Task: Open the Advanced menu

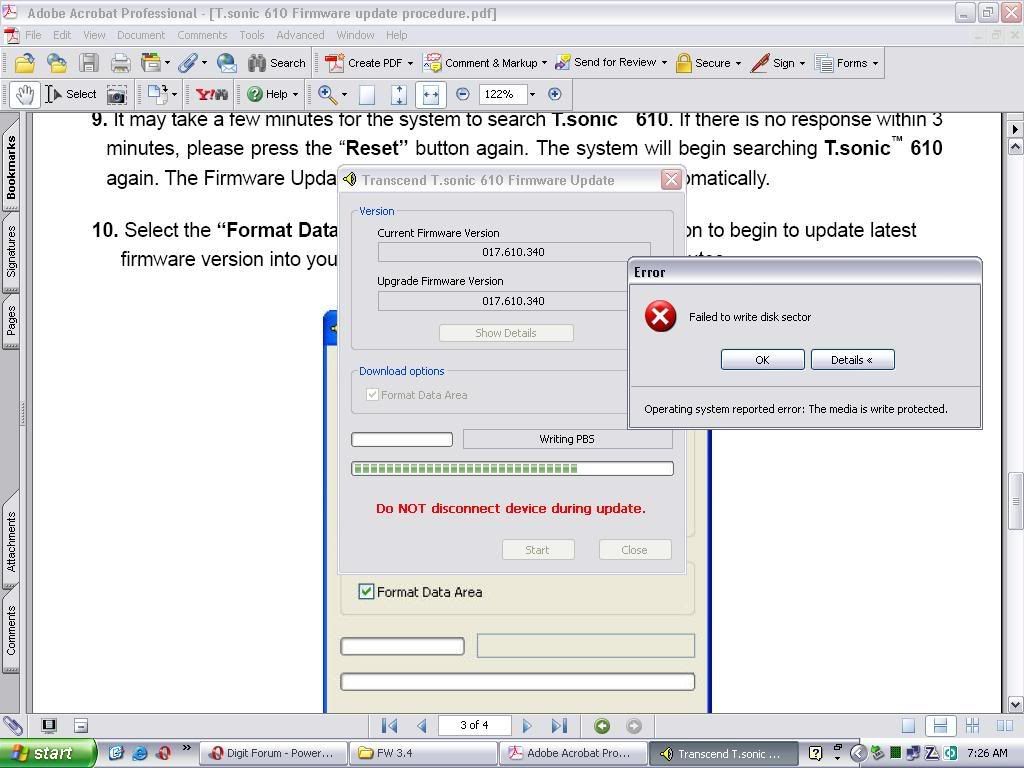Action: click(x=300, y=35)
